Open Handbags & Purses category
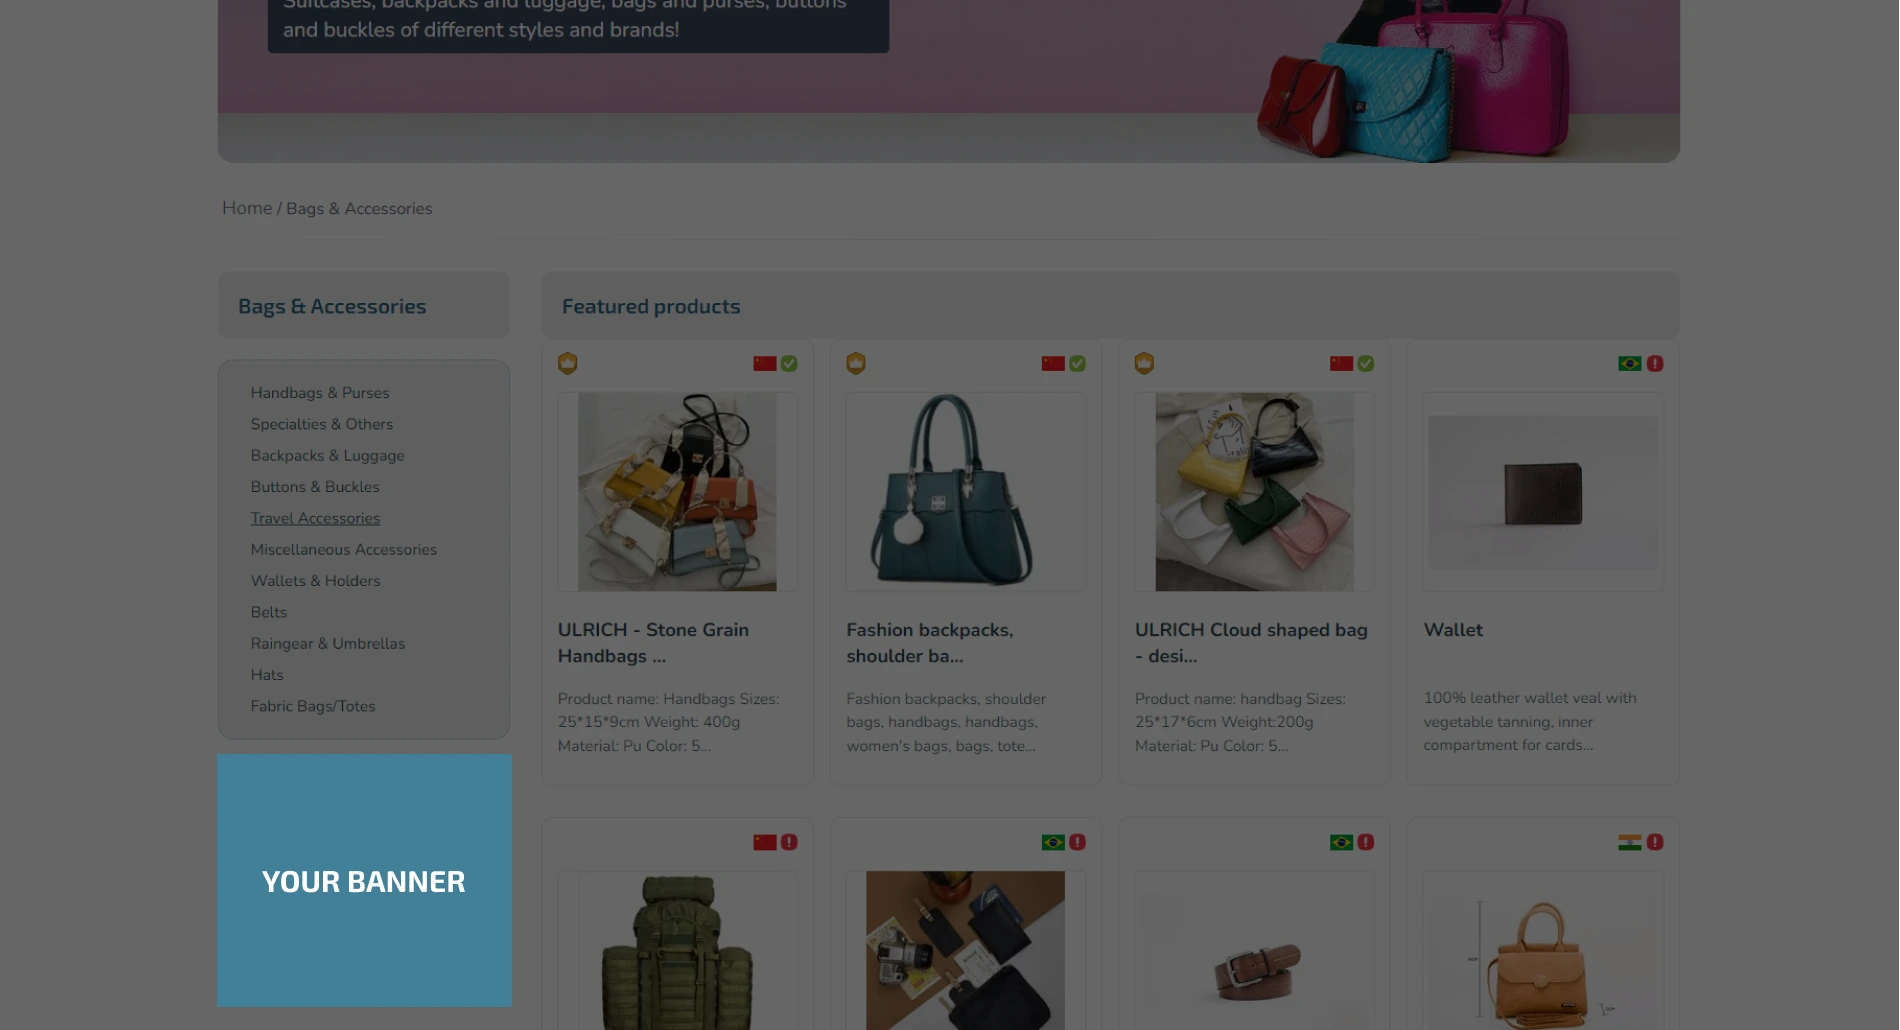 (x=320, y=393)
